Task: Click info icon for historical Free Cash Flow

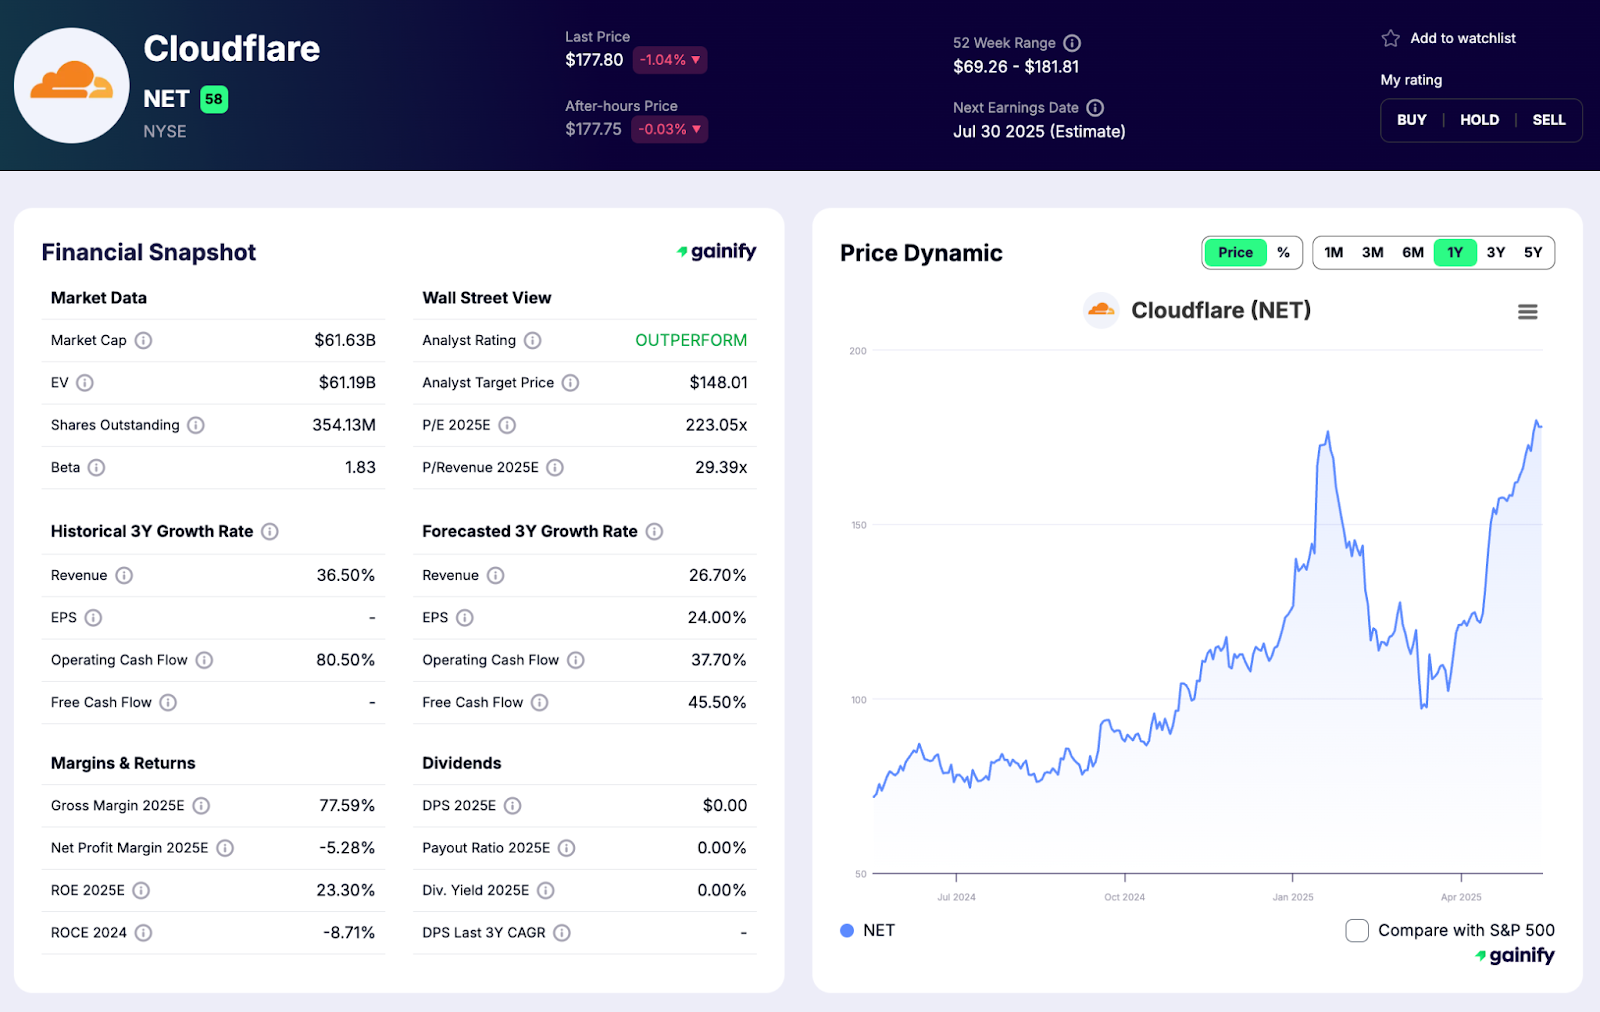Action: pos(168,703)
